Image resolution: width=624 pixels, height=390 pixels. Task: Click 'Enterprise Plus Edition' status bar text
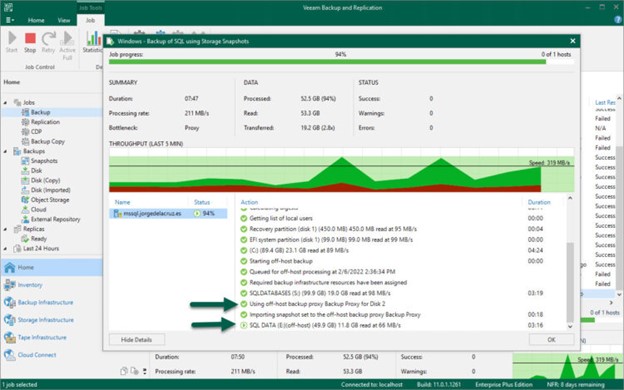tap(503, 385)
